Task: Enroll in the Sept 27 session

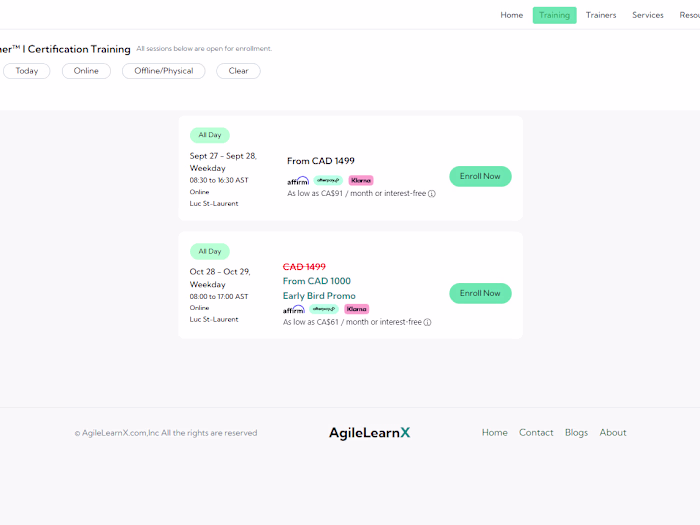Action: click(x=480, y=176)
